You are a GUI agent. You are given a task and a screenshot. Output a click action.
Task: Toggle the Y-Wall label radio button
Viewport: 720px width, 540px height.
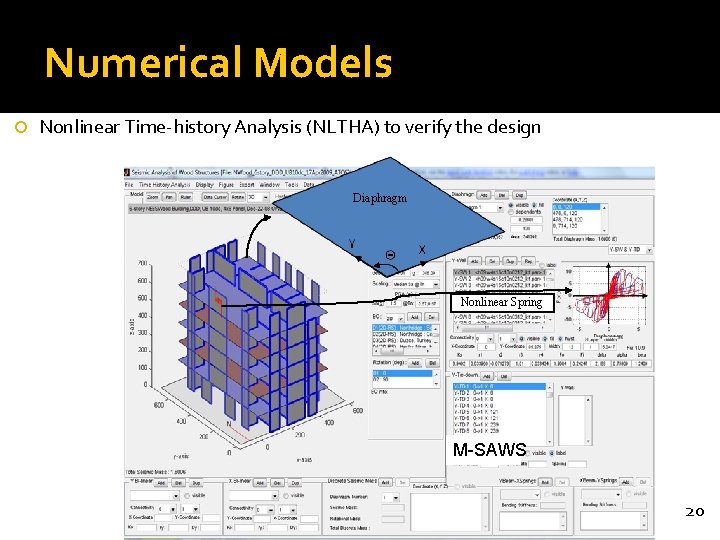click(542, 265)
